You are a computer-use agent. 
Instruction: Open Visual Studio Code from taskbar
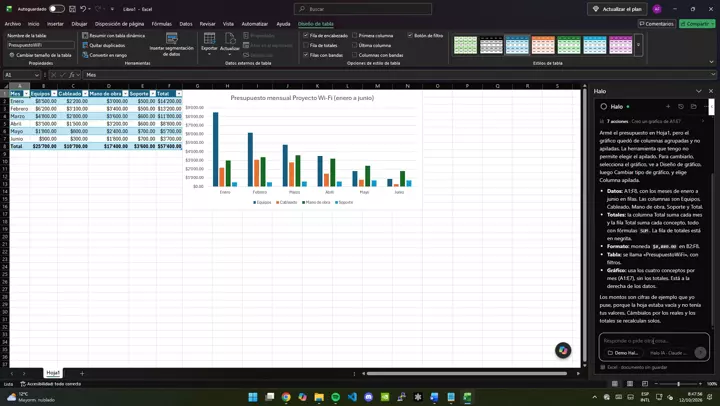(352, 397)
